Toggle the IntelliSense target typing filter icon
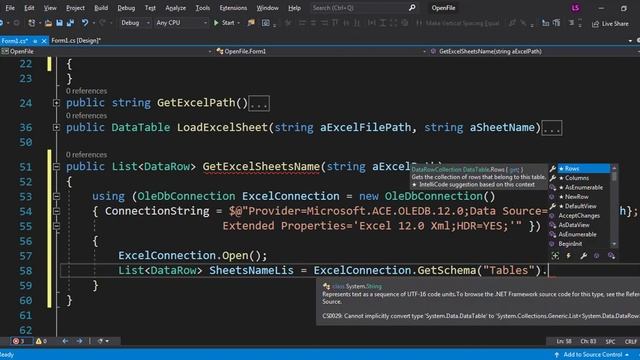The width and height of the screenshot is (640, 360). tap(555, 256)
